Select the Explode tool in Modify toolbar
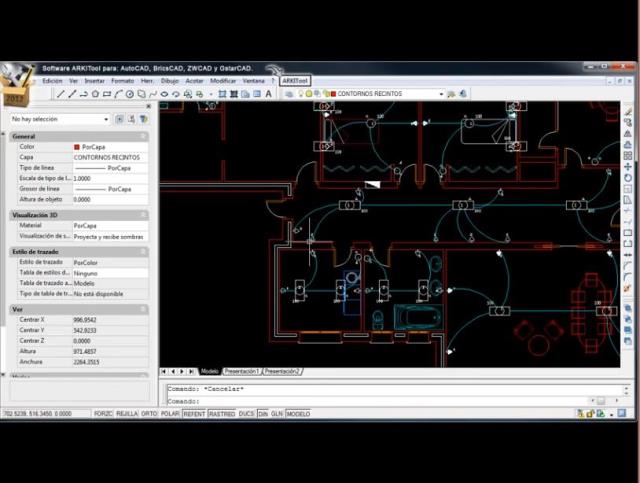The image size is (640, 483). [x=628, y=288]
